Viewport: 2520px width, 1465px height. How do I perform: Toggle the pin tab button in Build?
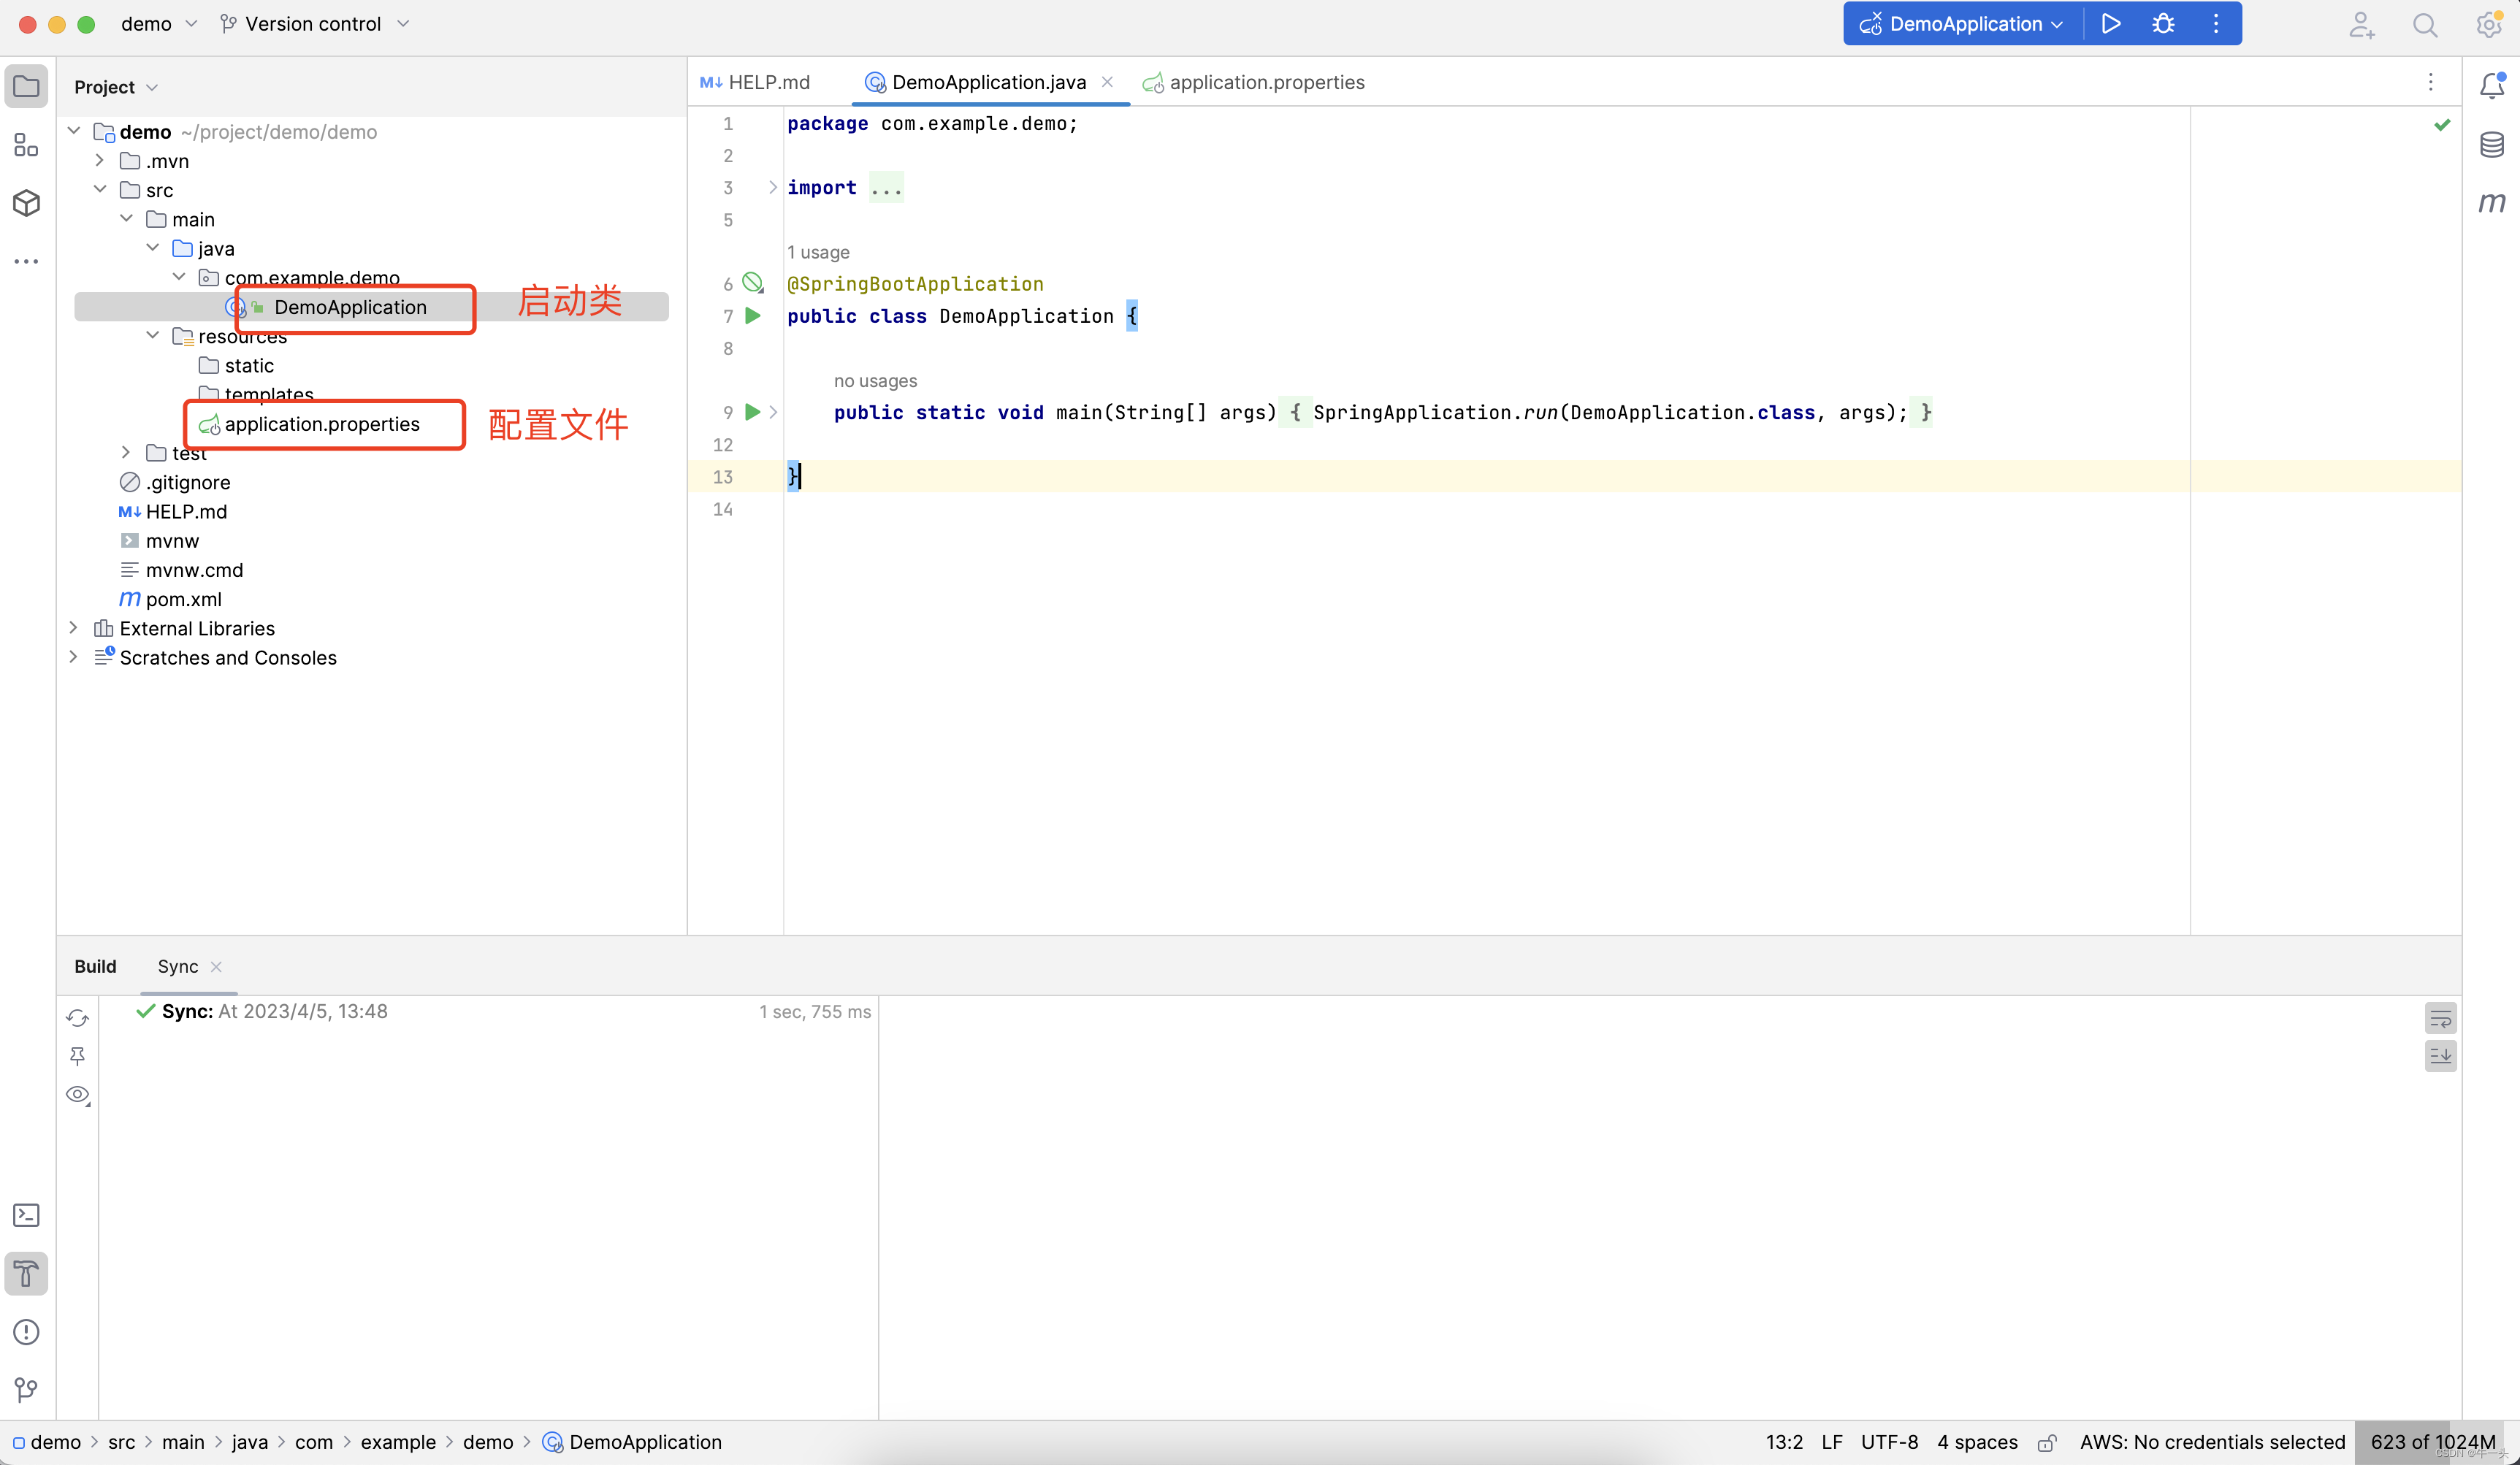coord(78,1056)
